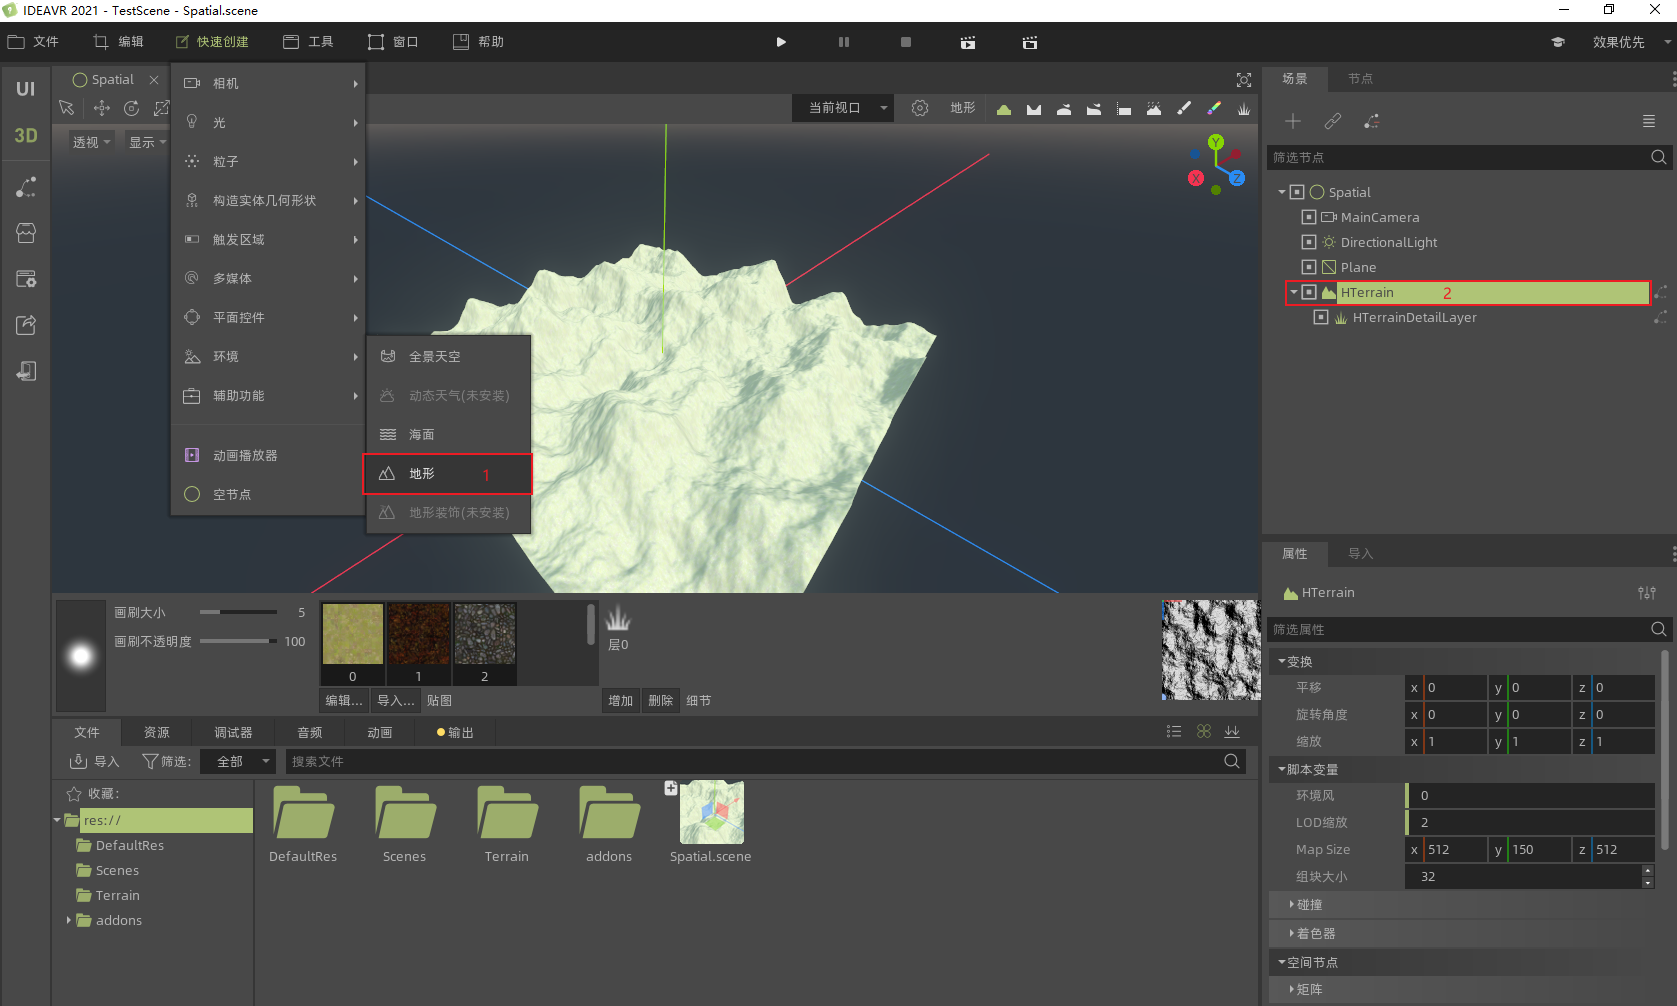Screen dimensions: 1677x1006
Task: Collapse the 脚本变量 property section
Action: pos(1462,770)
